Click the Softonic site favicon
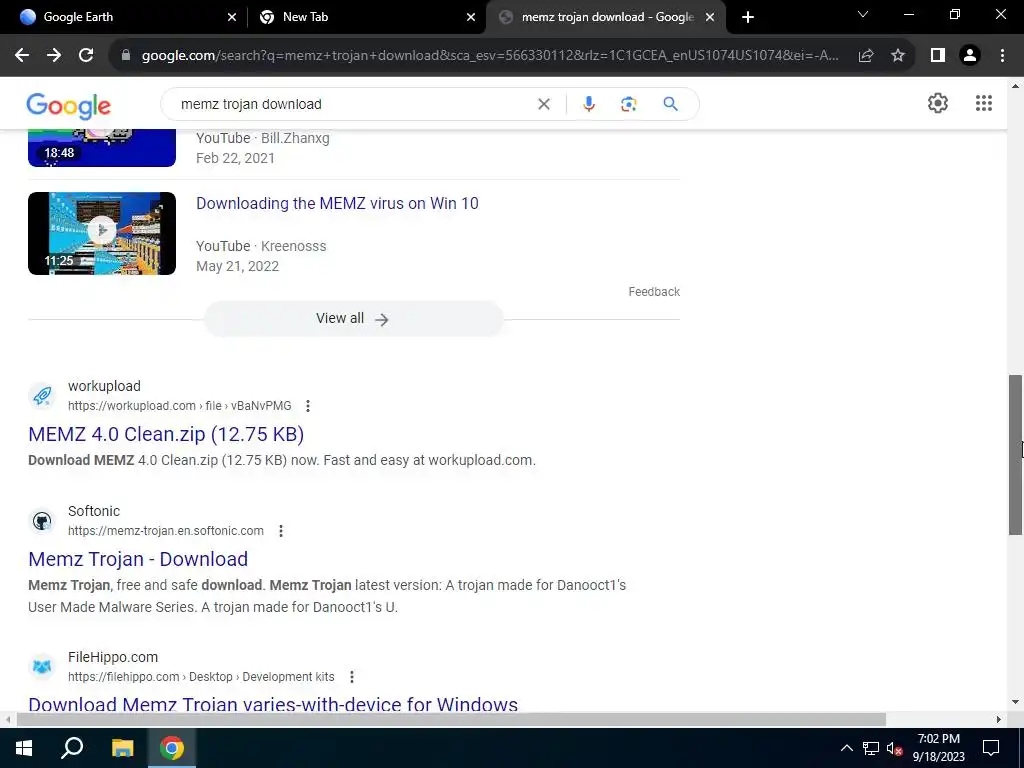This screenshot has width=1024, height=768. click(42, 520)
